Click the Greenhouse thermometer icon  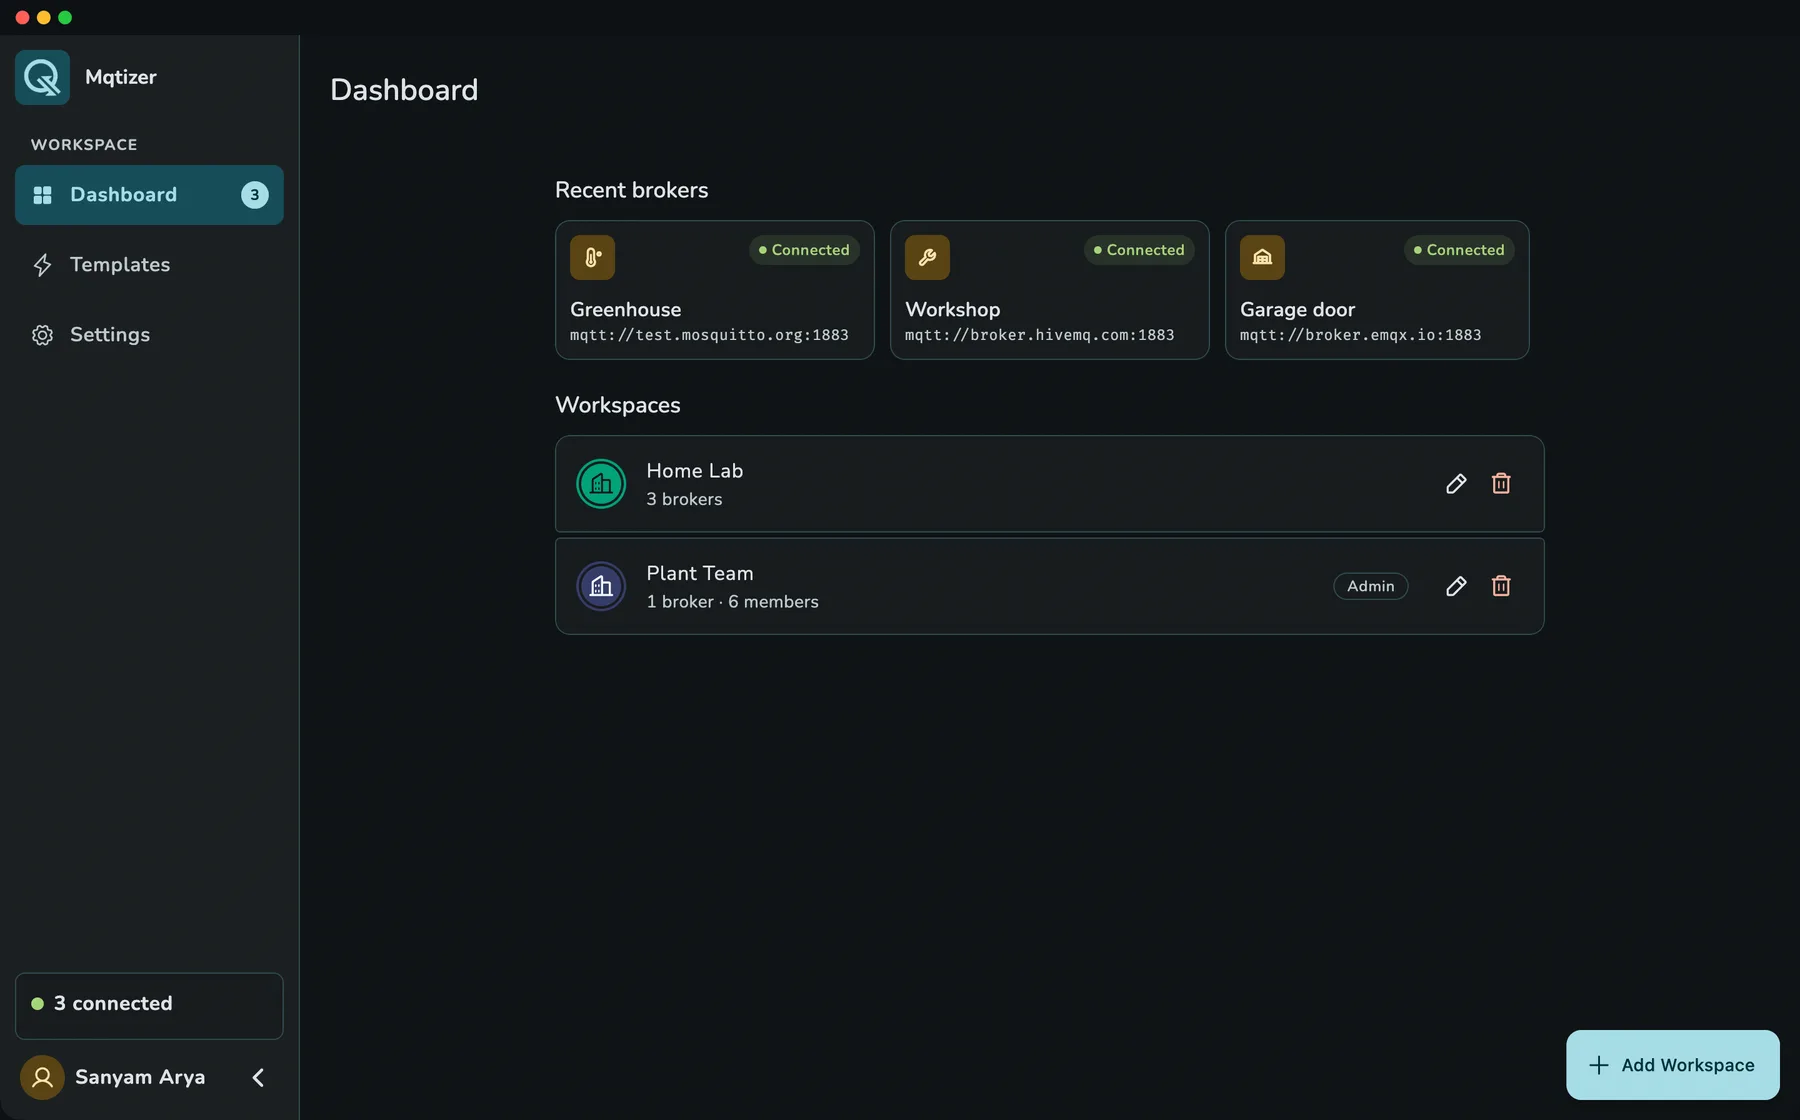pos(592,257)
